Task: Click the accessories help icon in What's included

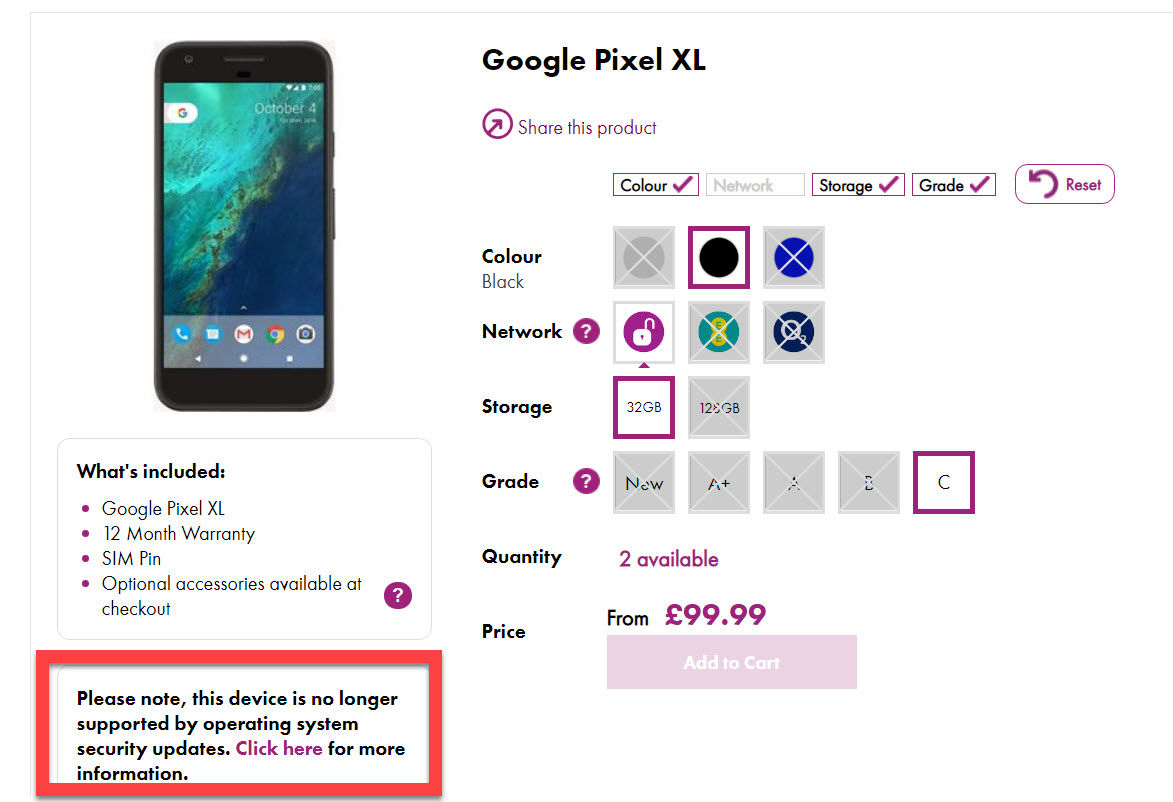Action: (398, 596)
